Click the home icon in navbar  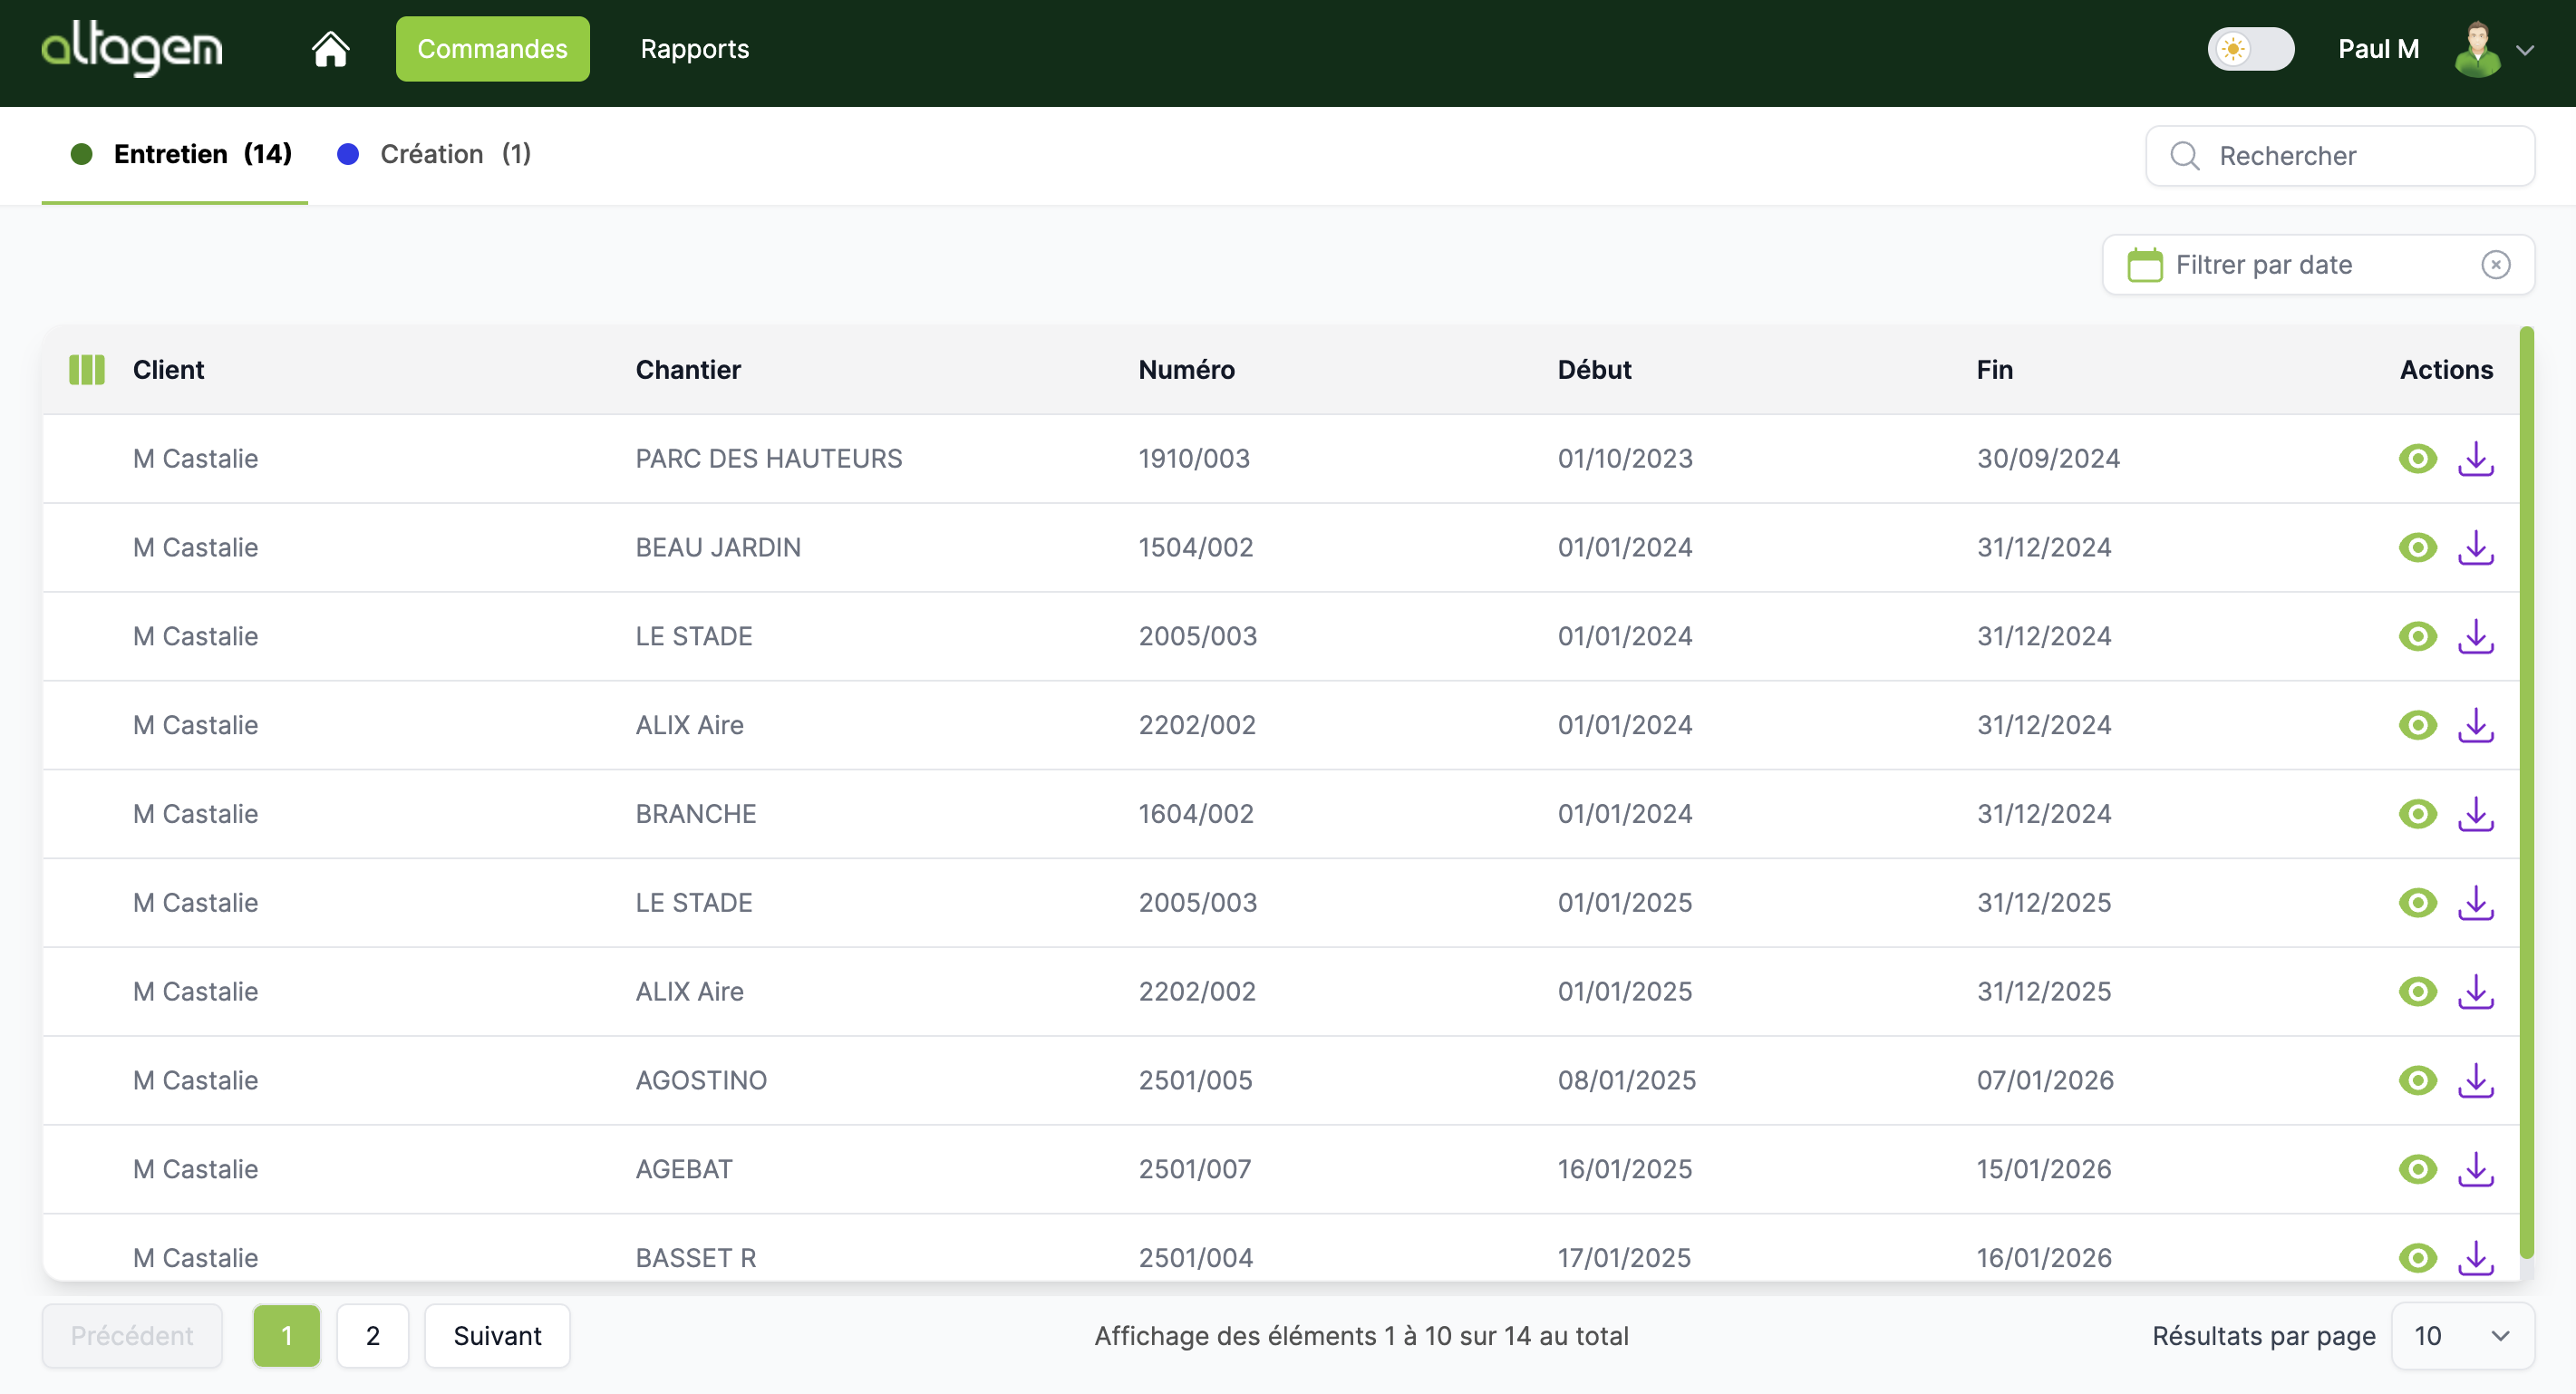pos(330,49)
